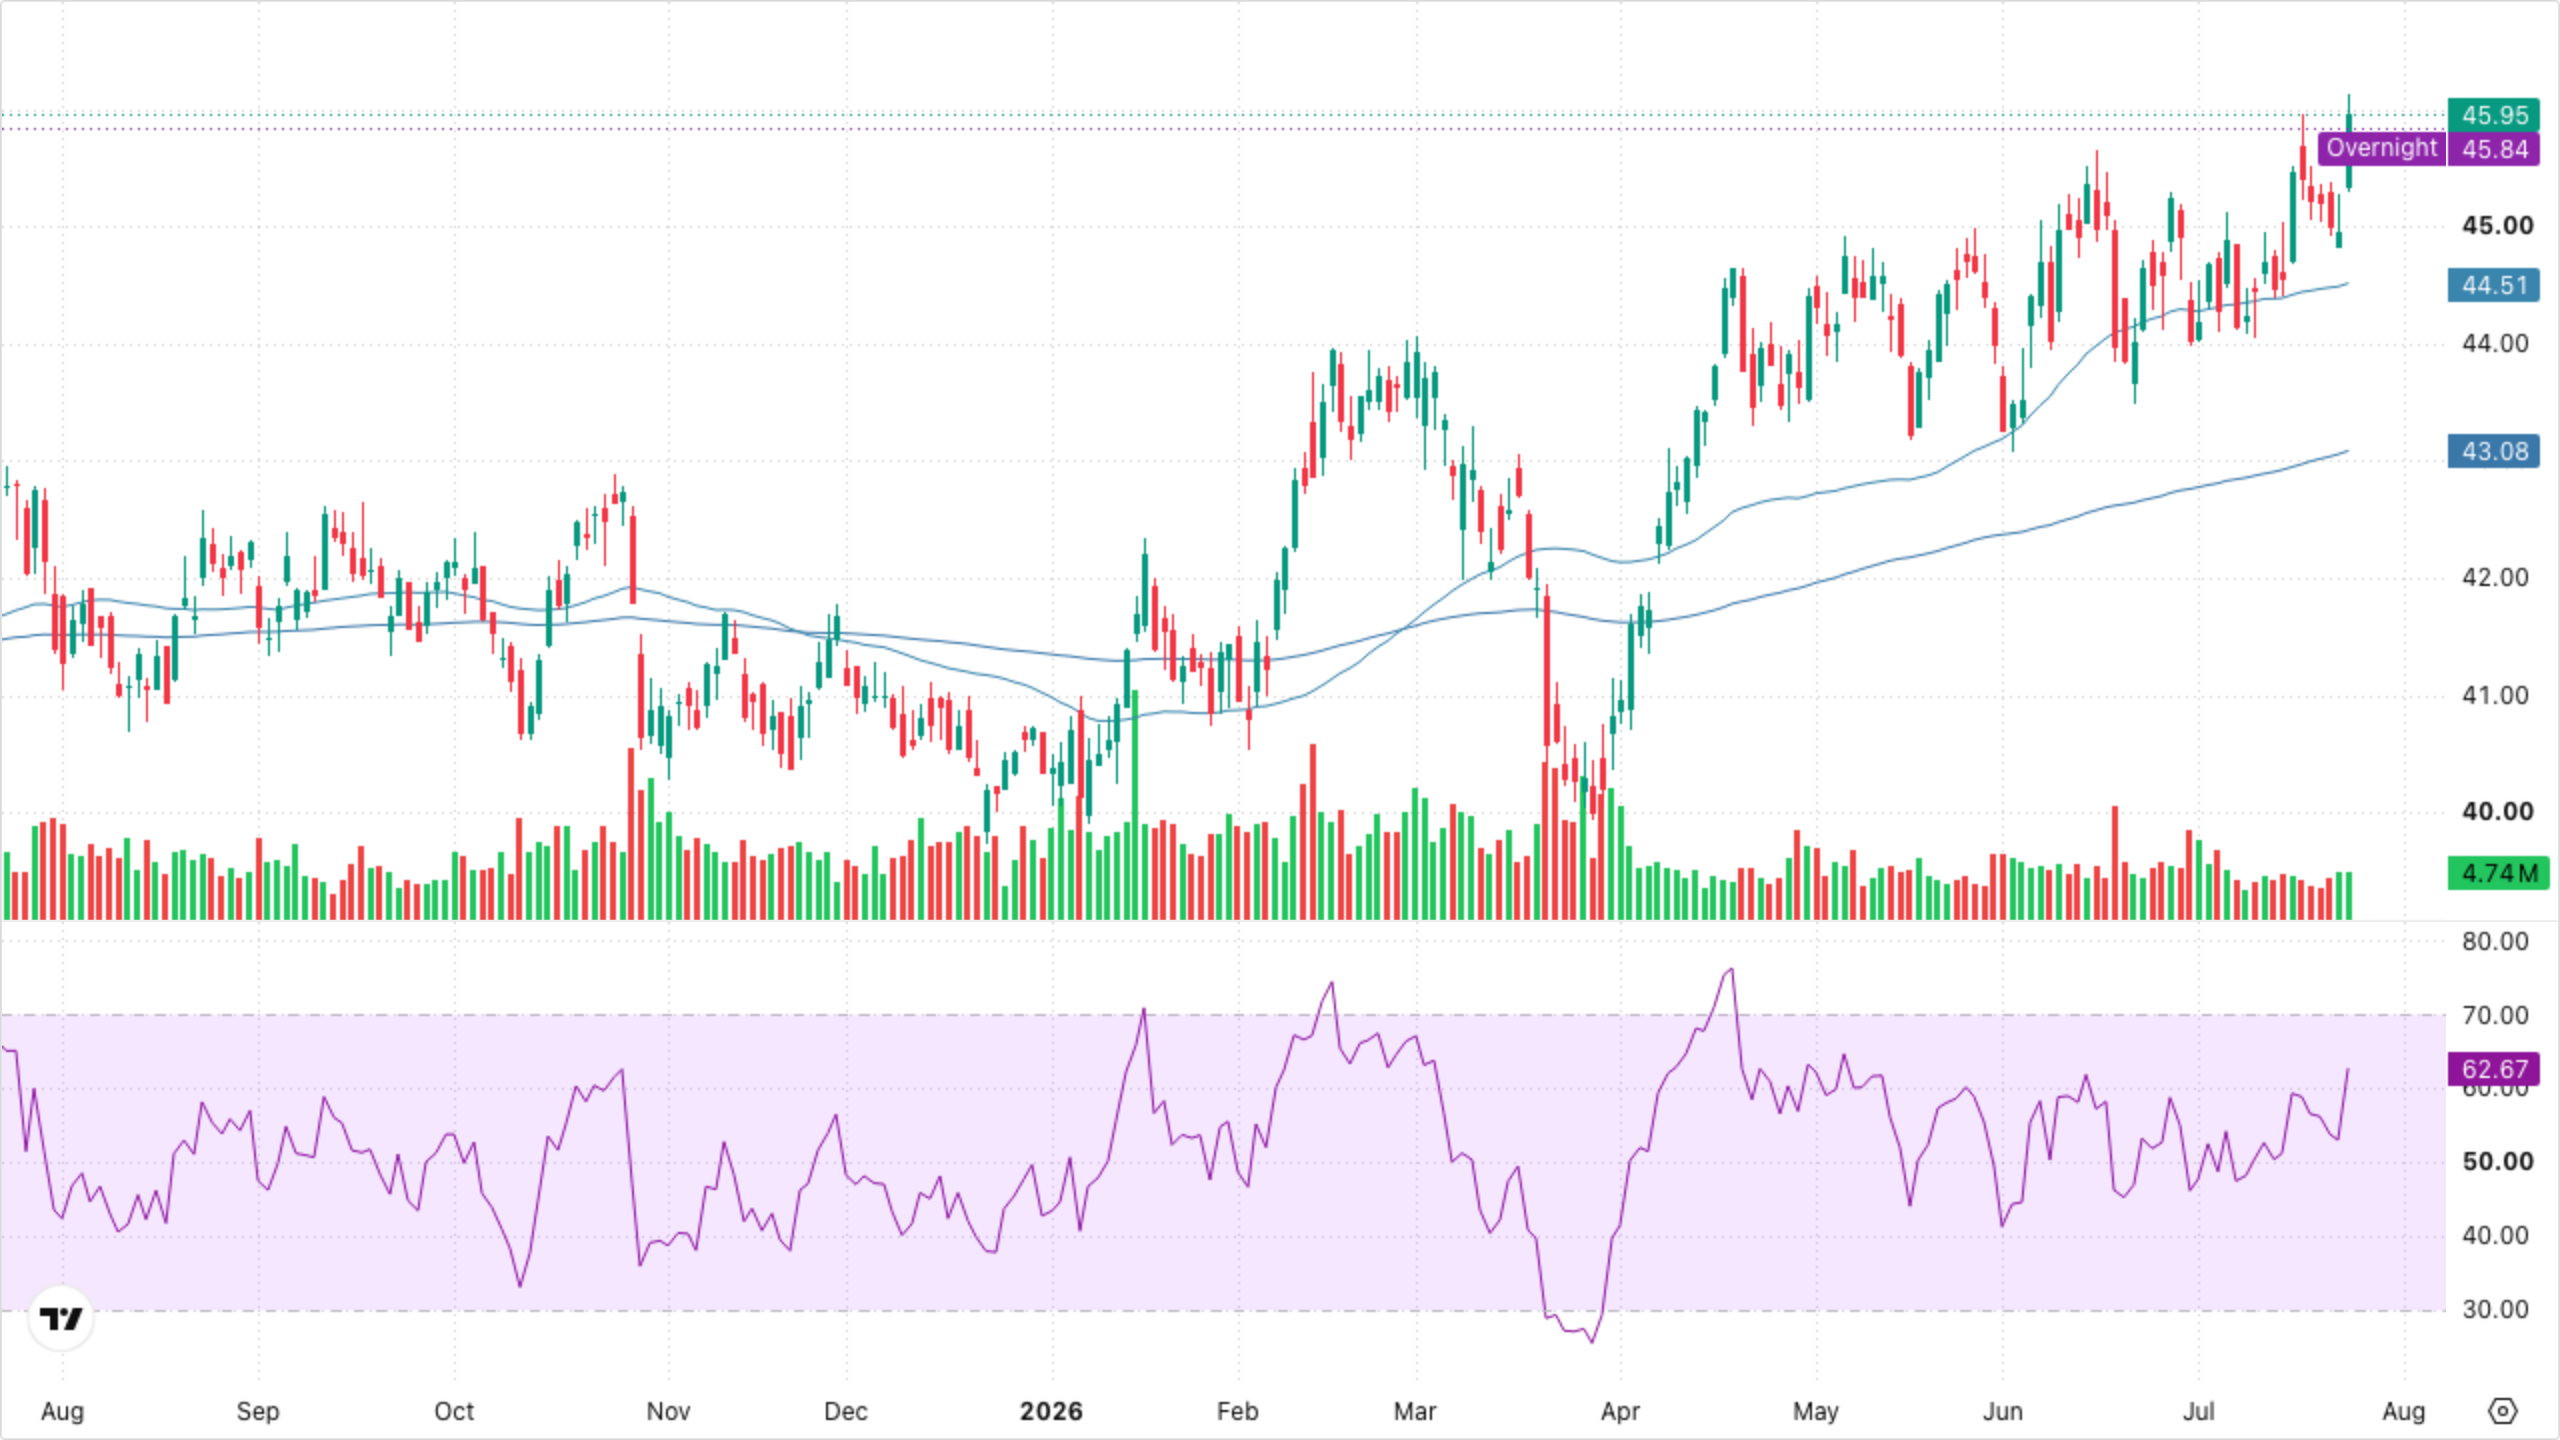Open chart settings hexagon icon
Image resolution: width=2560 pixels, height=1440 pixels.
(x=2502, y=1411)
